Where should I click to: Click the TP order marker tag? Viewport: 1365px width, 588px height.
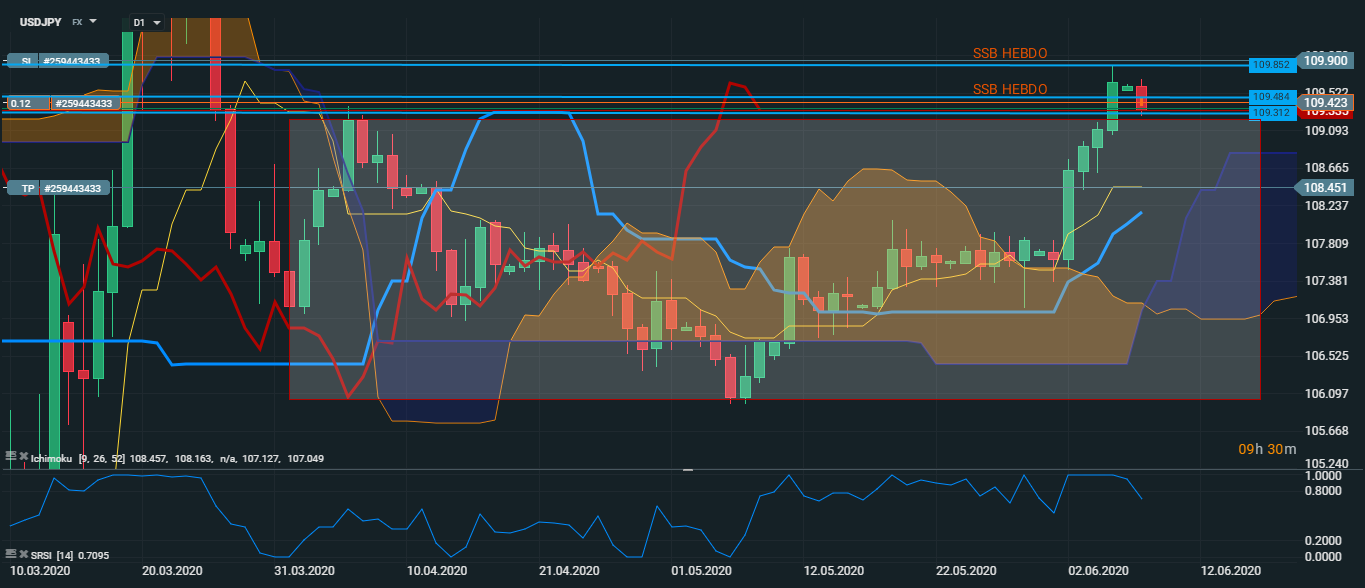click(26, 188)
